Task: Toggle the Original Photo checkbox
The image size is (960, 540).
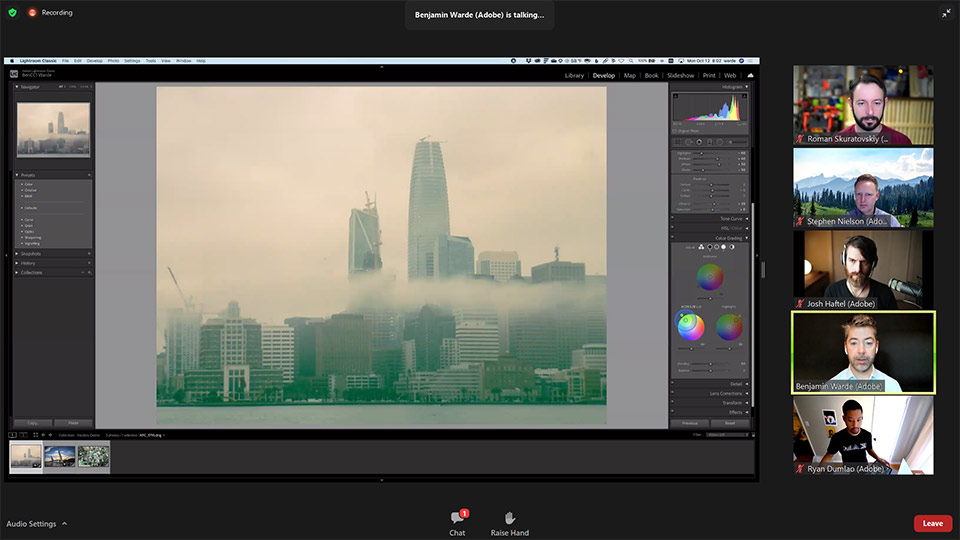Action: click(675, 131)
